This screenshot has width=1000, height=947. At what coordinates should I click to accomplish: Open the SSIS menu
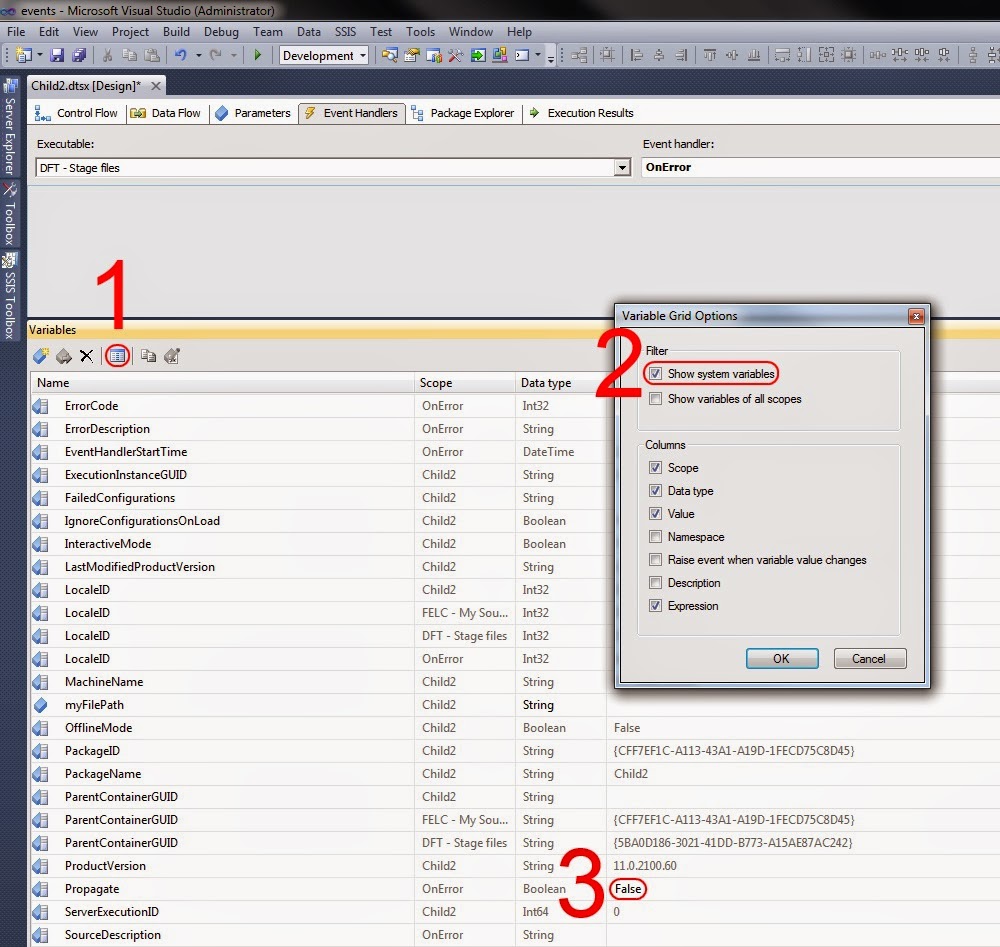(345, 31)
